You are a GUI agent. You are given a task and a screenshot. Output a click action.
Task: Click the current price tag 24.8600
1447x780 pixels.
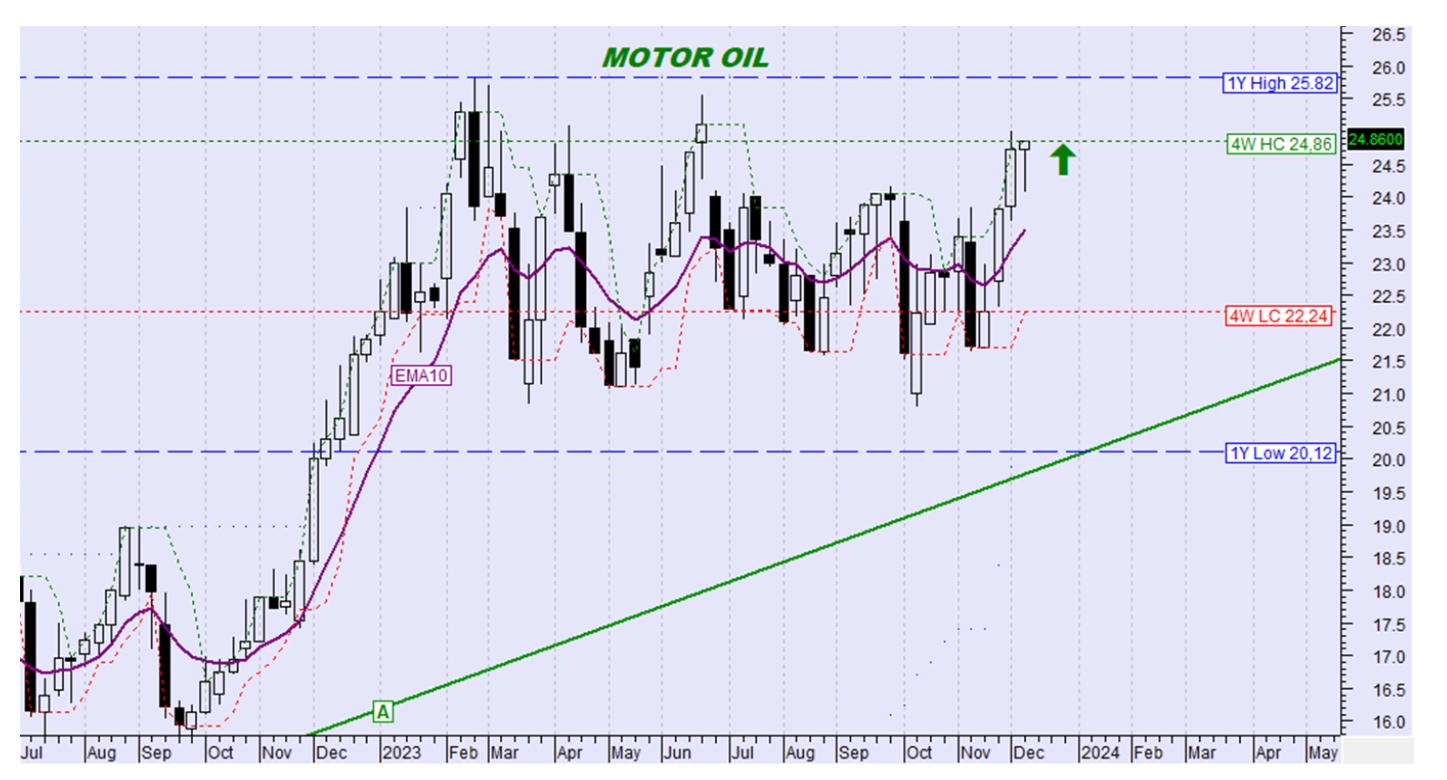click(x=1375, y=139)
